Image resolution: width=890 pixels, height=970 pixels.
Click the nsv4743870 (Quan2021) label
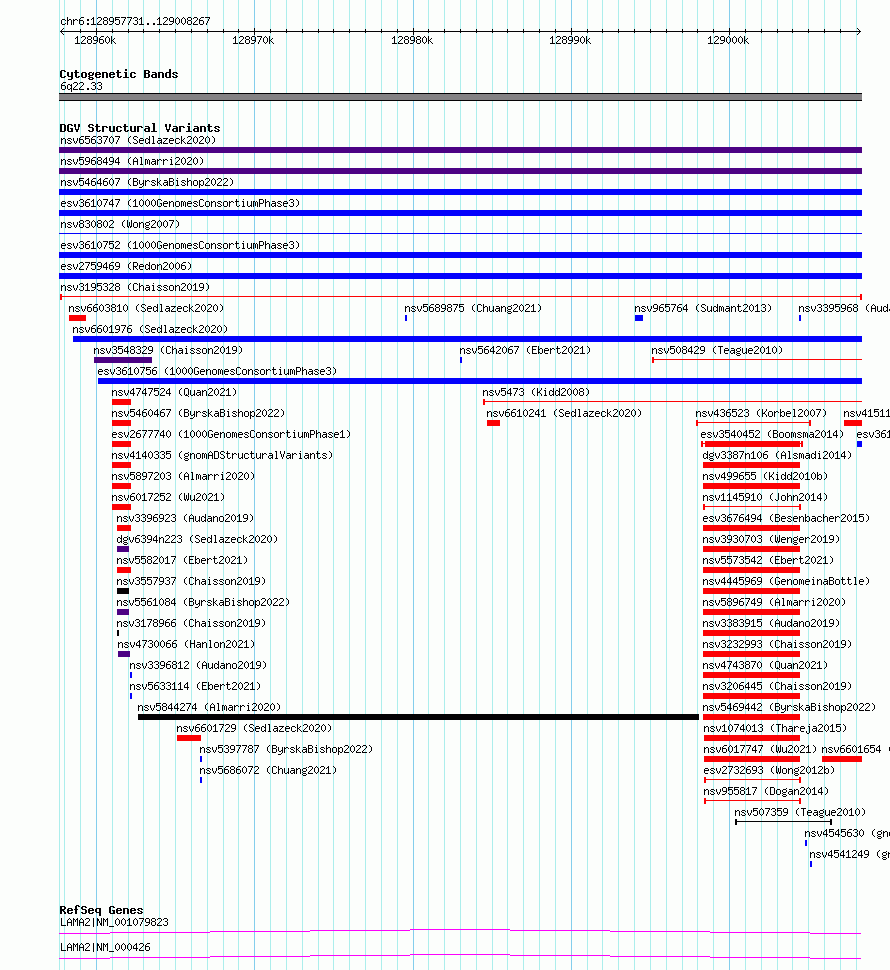click(x=765, y=666)
